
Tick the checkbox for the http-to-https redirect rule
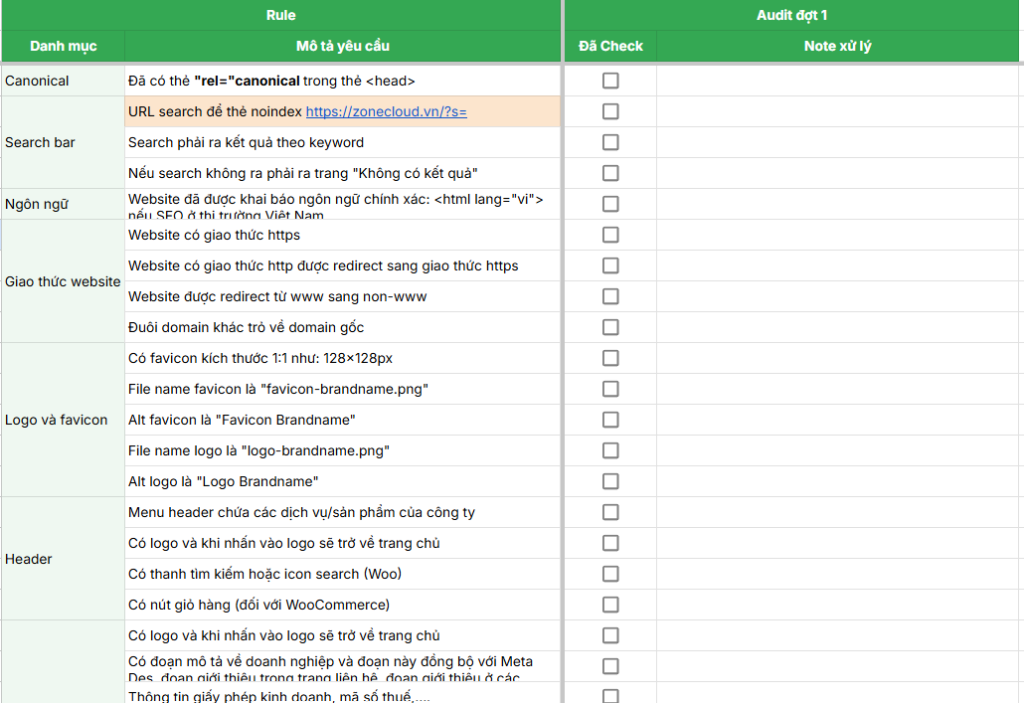point(610,266)
